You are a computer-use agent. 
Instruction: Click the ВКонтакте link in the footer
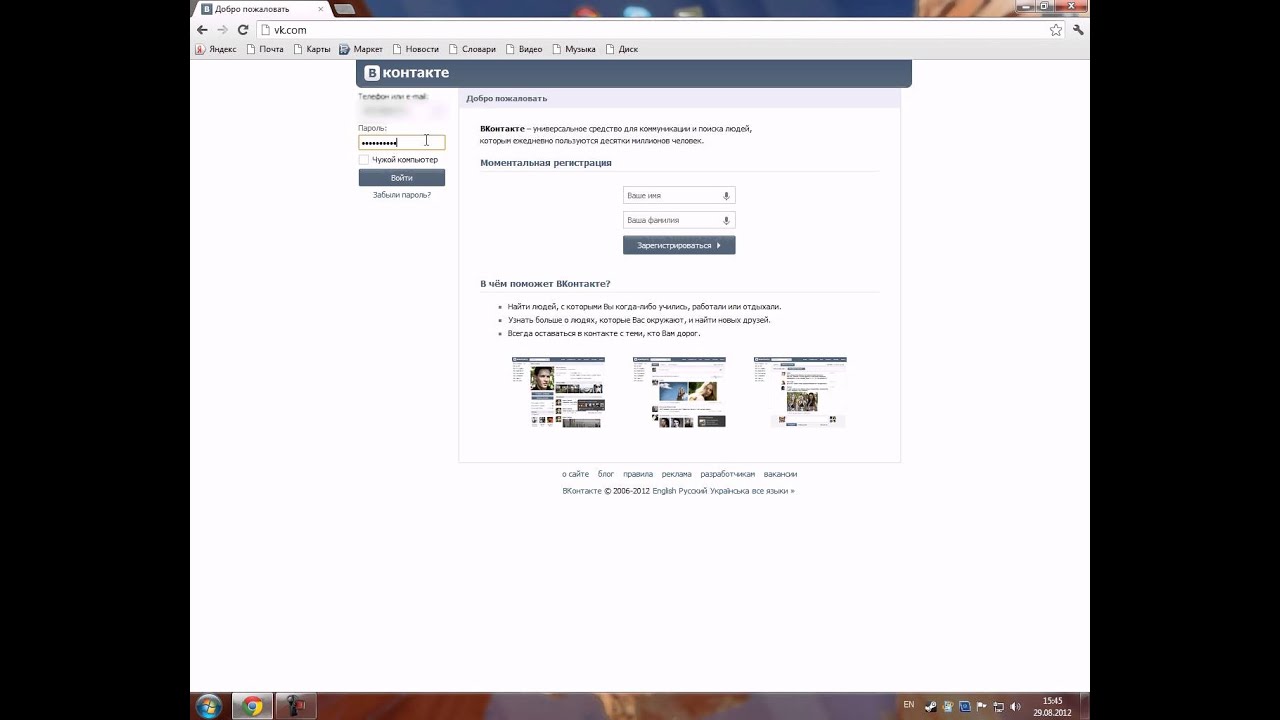582,491
